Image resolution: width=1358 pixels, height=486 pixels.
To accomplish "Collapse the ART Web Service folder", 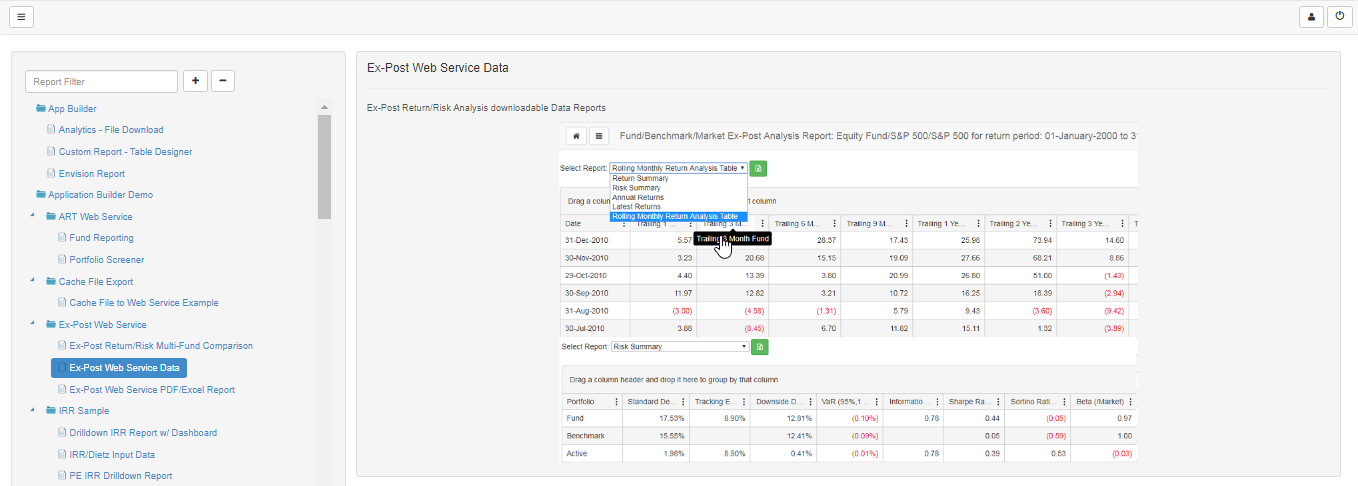I will 33,217.
